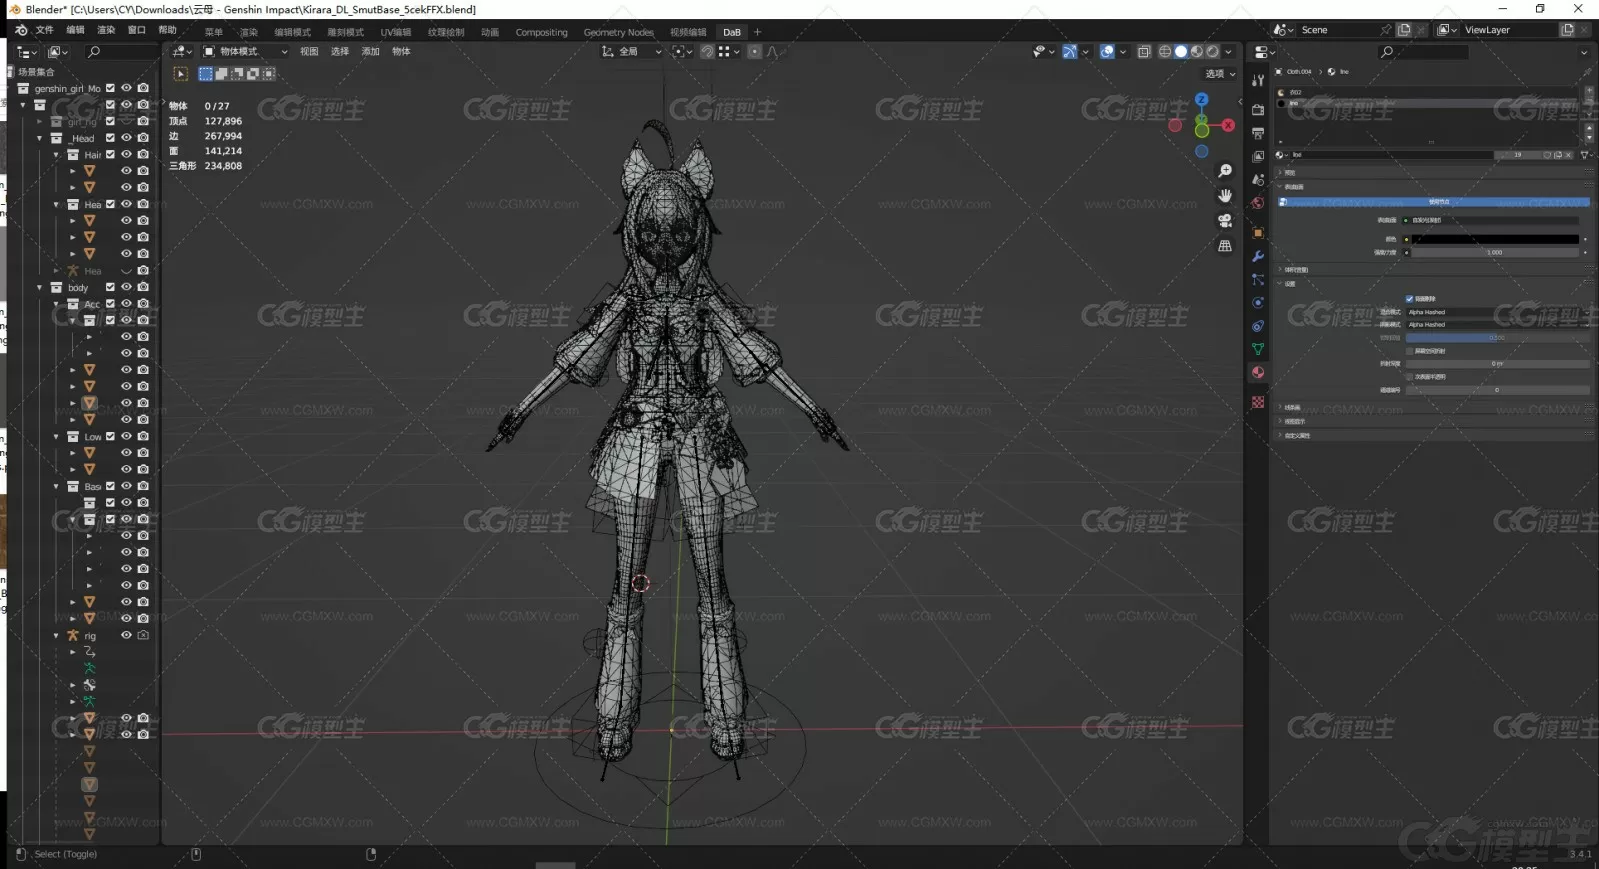Switch to solid viewport shading

[x=1181, y=51]
